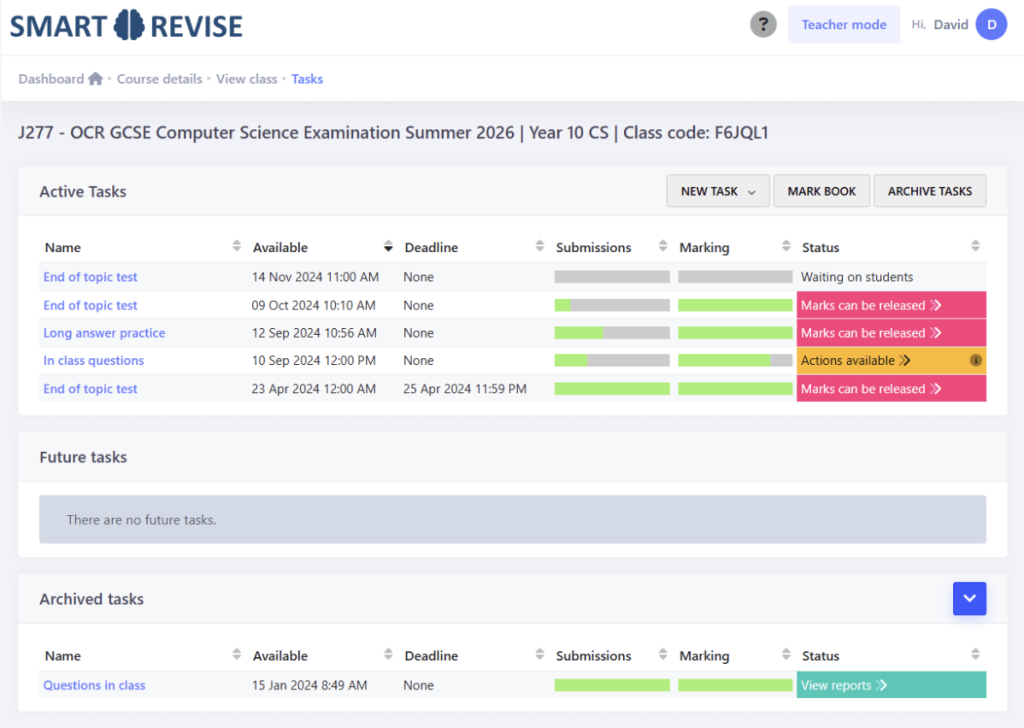Open the David user avatar icon
Screen dimensions: 1024x728
click(991, 25)
